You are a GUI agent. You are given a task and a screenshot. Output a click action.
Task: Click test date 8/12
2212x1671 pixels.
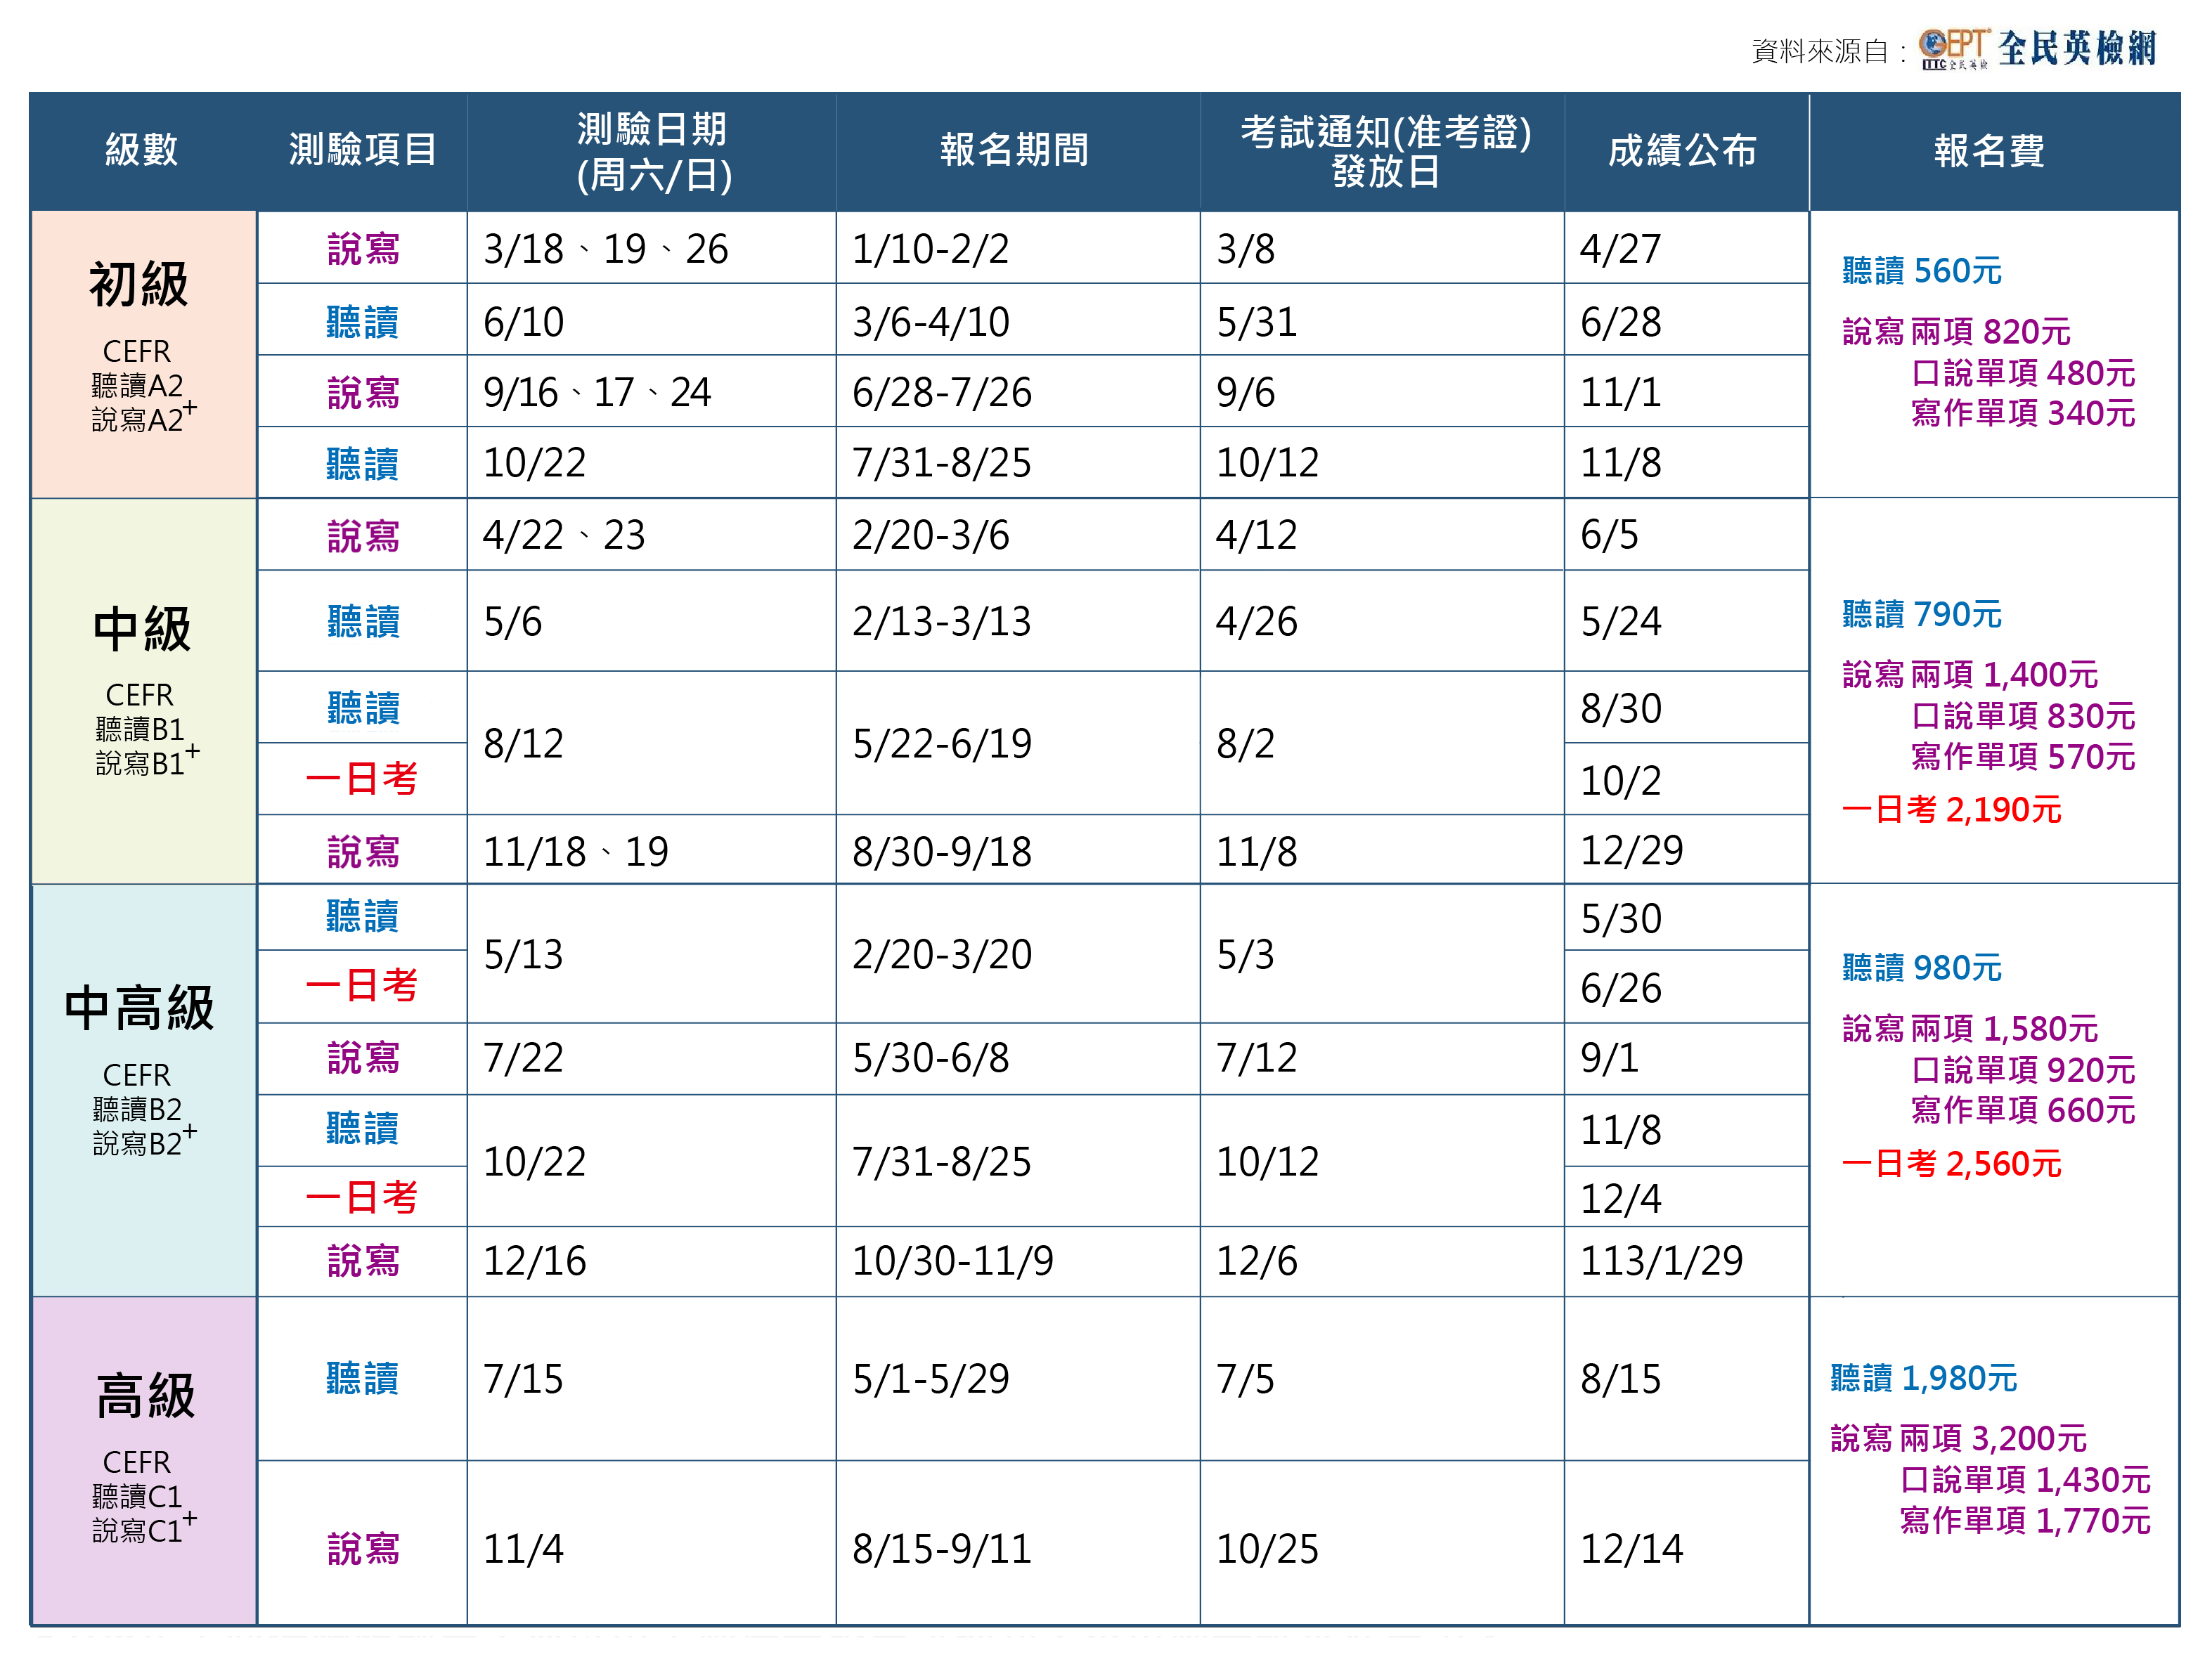(523, 743)
